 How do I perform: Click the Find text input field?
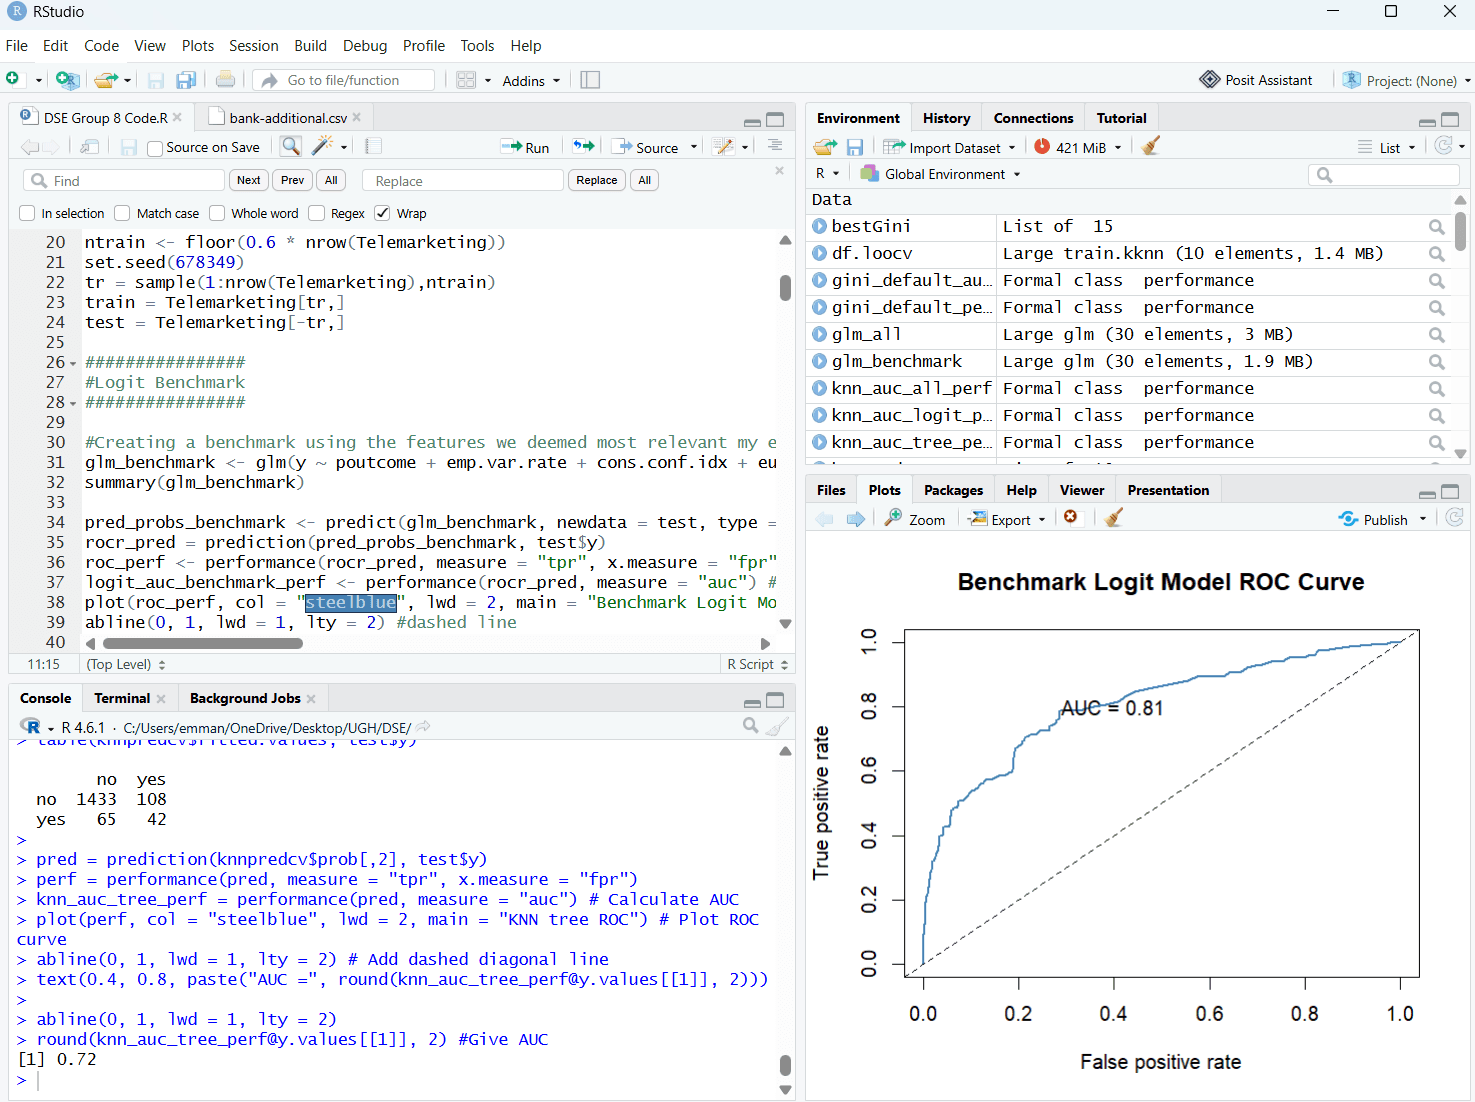(x=124, y=180)
